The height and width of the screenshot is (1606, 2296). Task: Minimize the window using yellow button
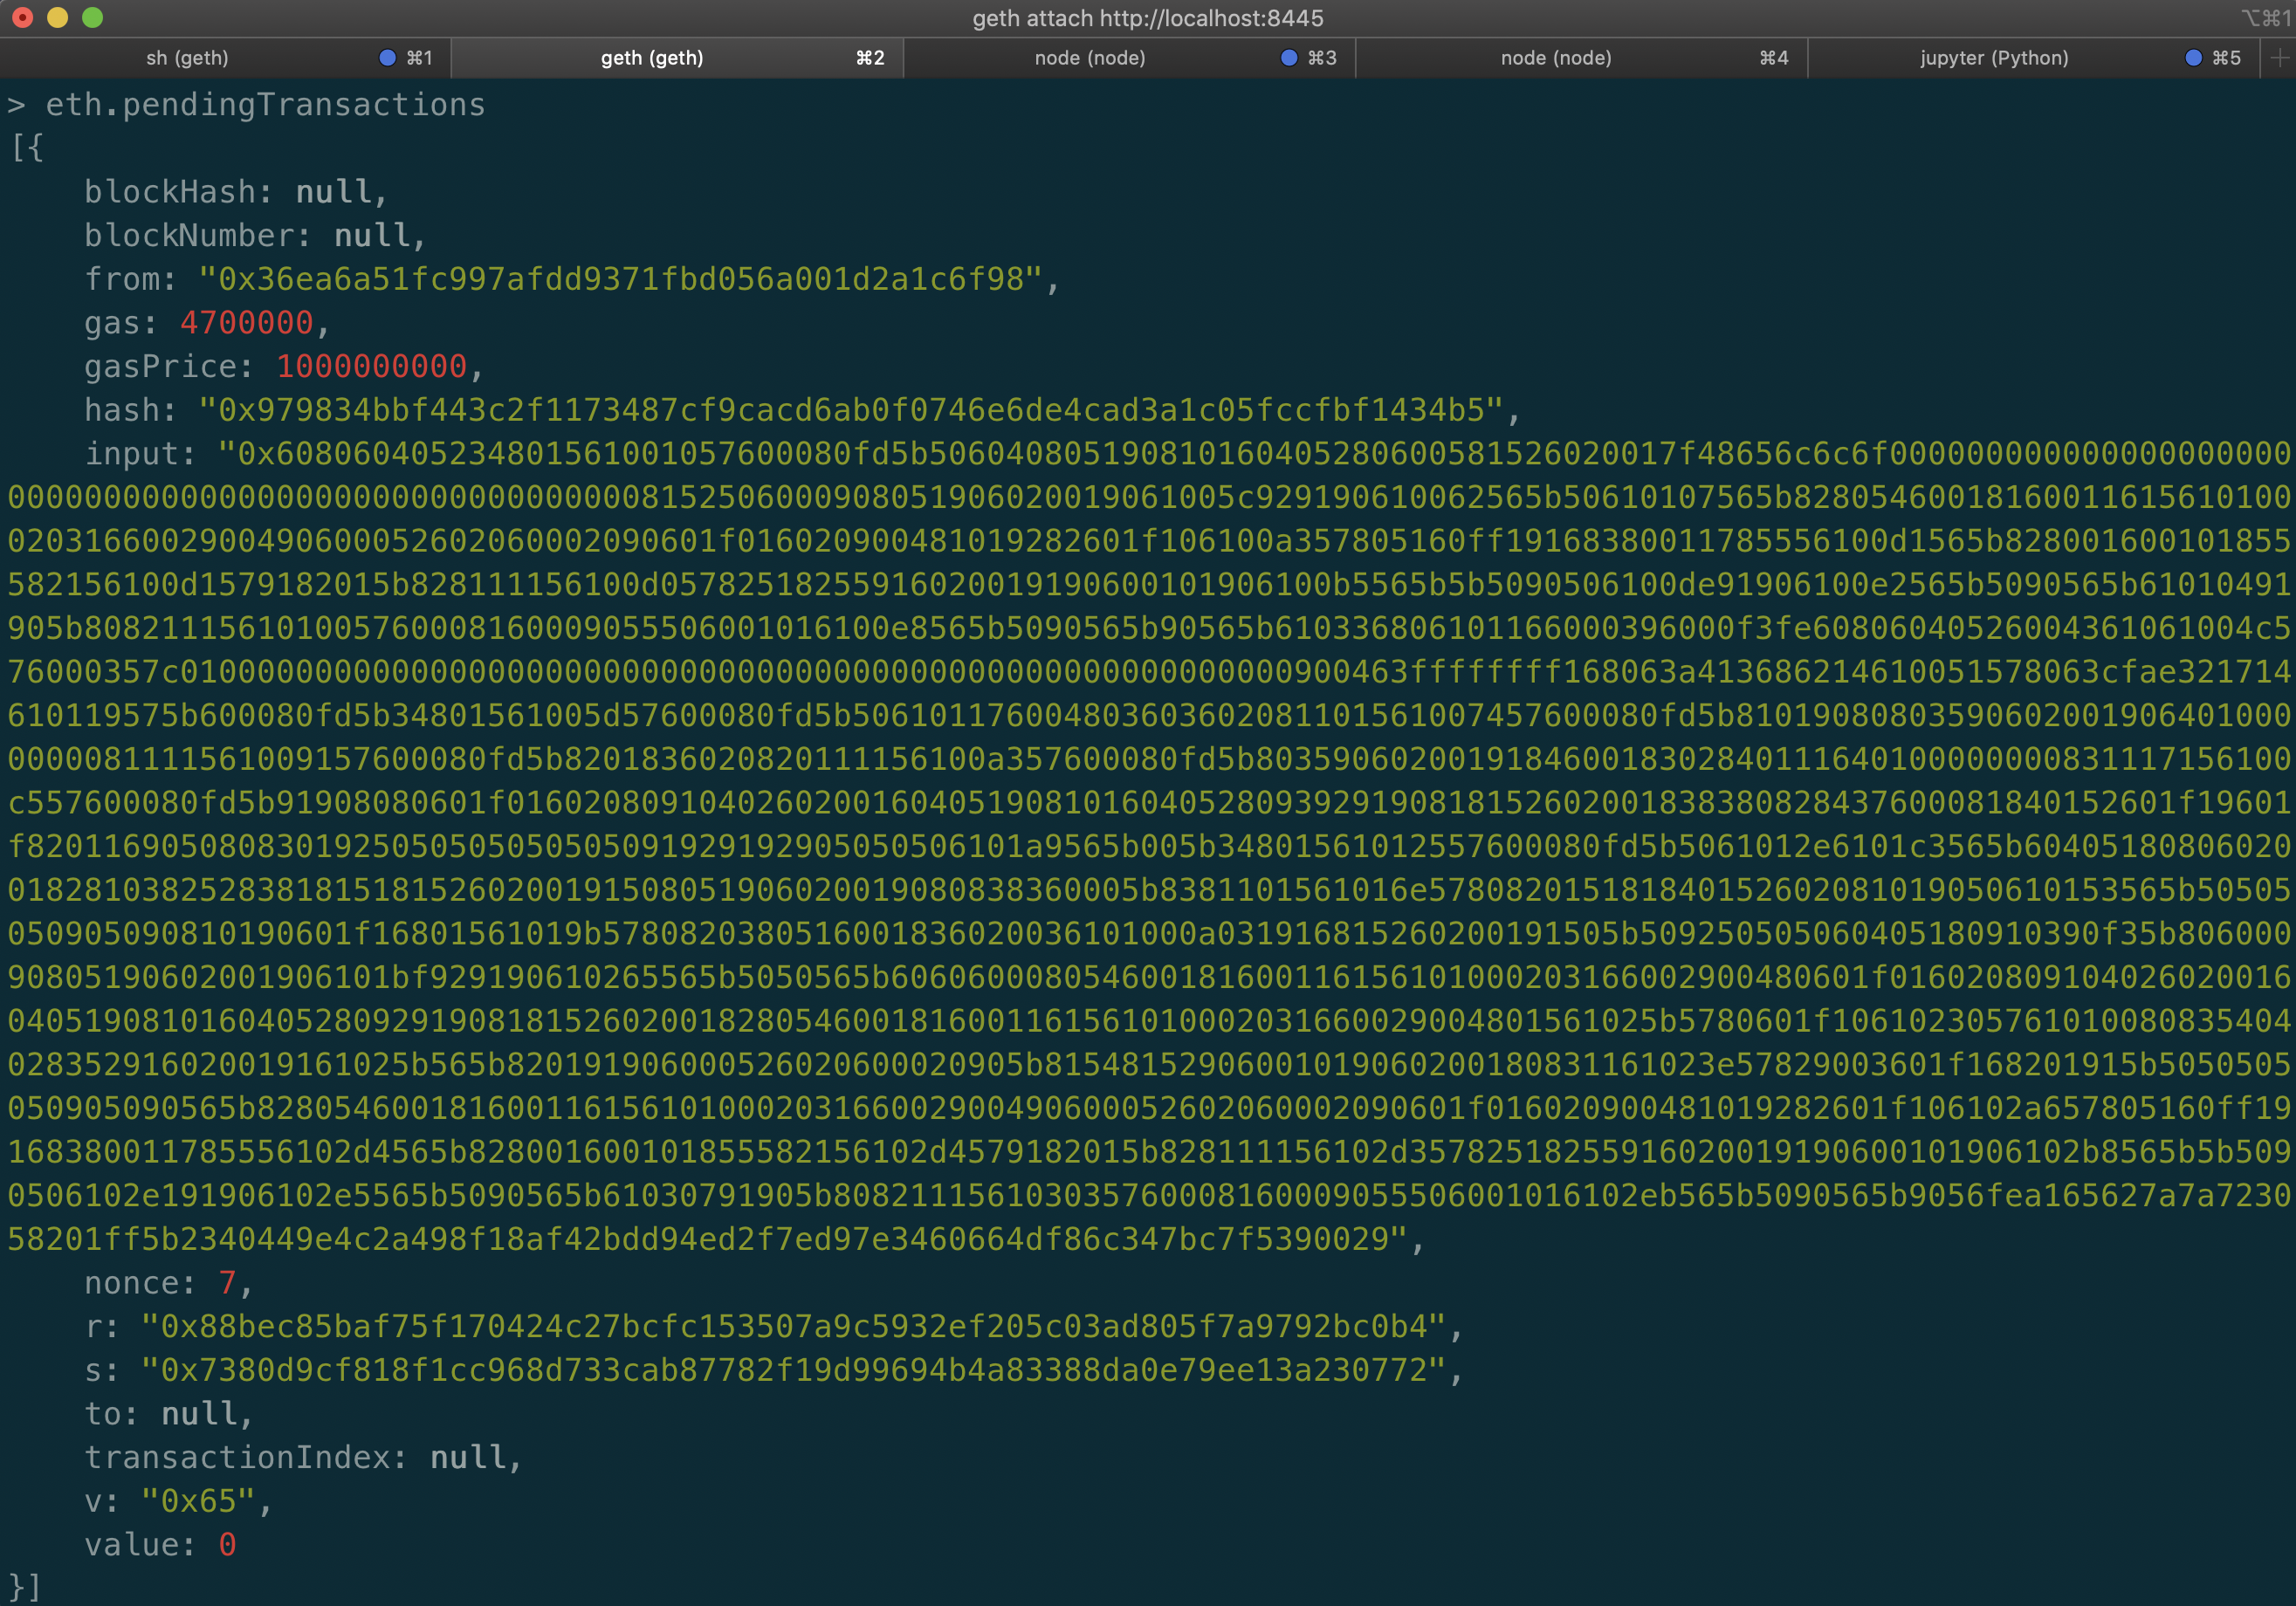click(58, 17)
